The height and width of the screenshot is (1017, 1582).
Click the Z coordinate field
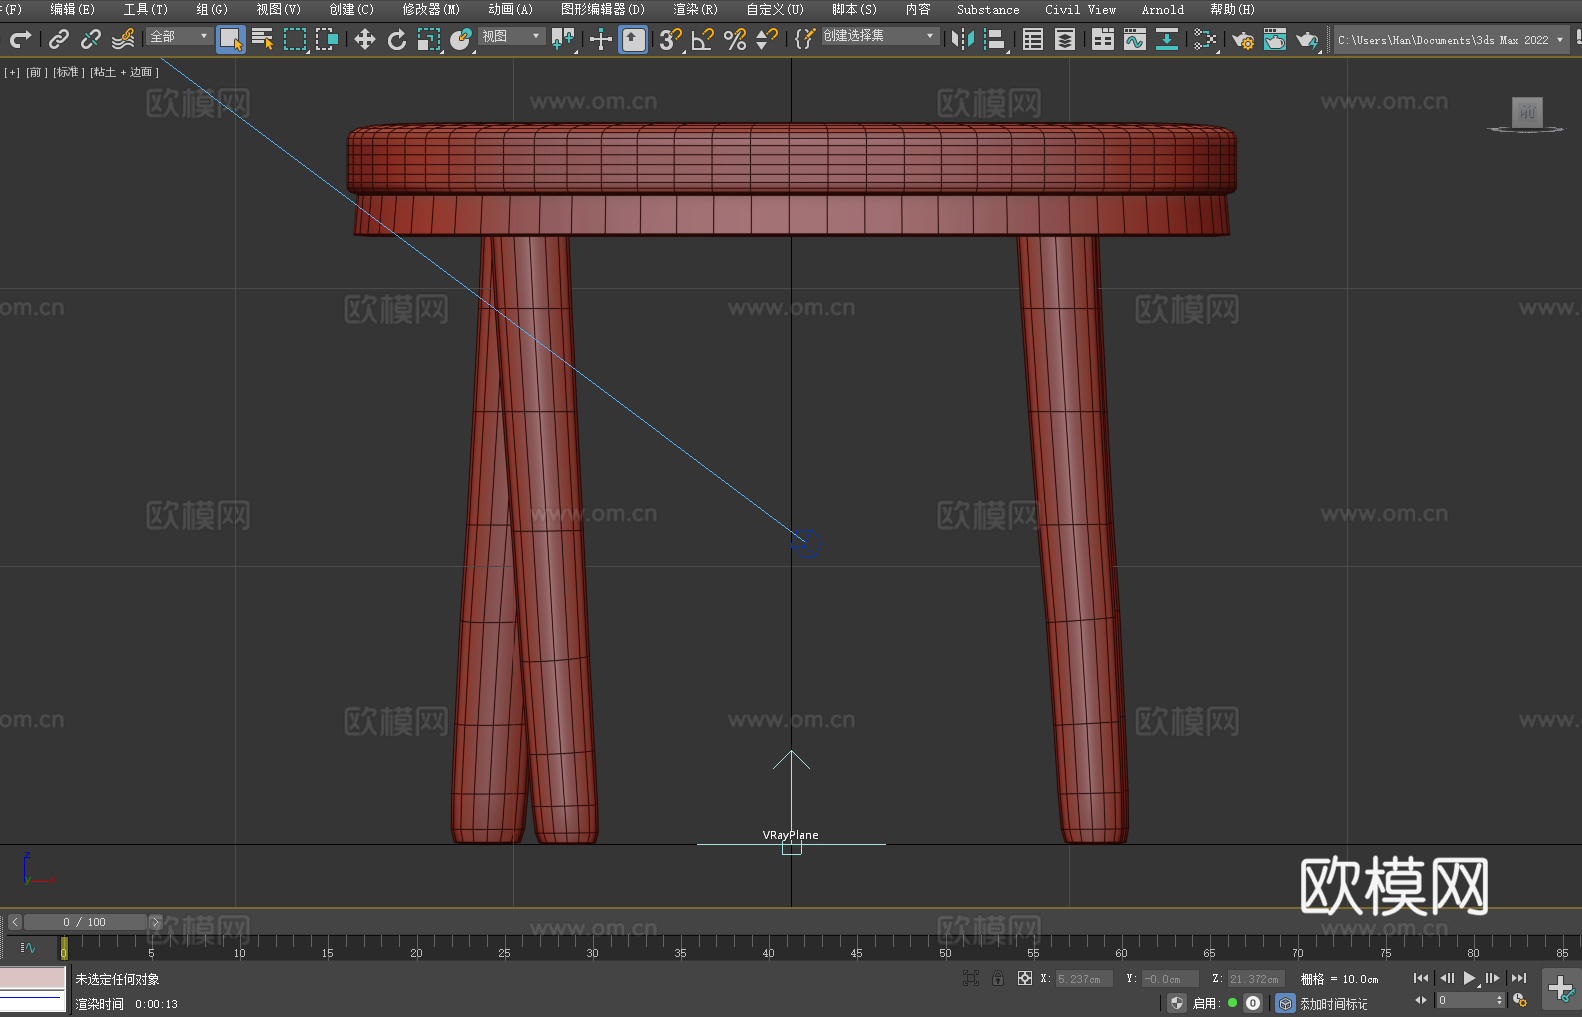1255,979
